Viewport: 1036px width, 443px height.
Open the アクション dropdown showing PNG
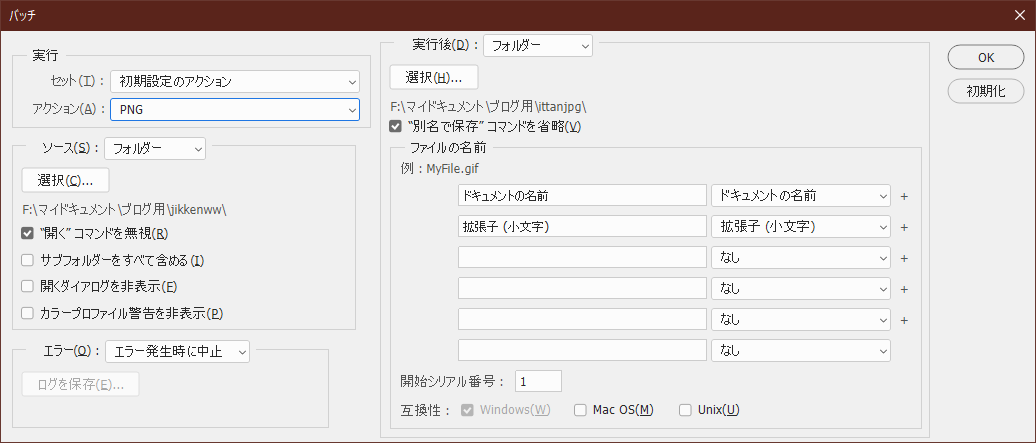tap(235, 110)
